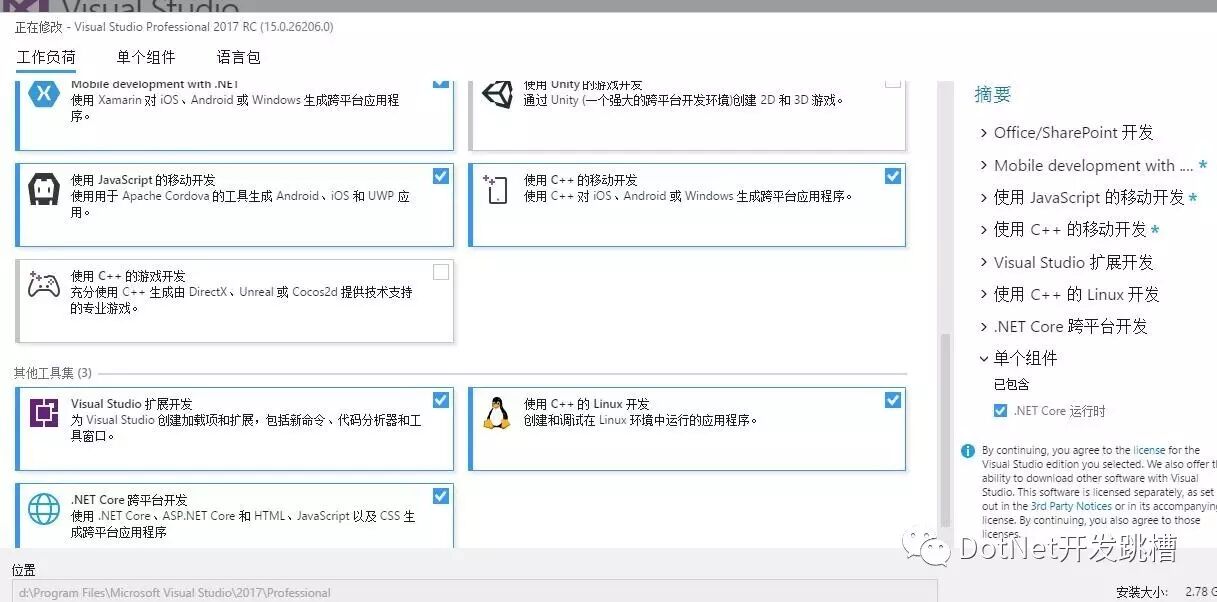
Task: Expand Office/SharePoint 开发 in summary
Action: tap(983, 133)
